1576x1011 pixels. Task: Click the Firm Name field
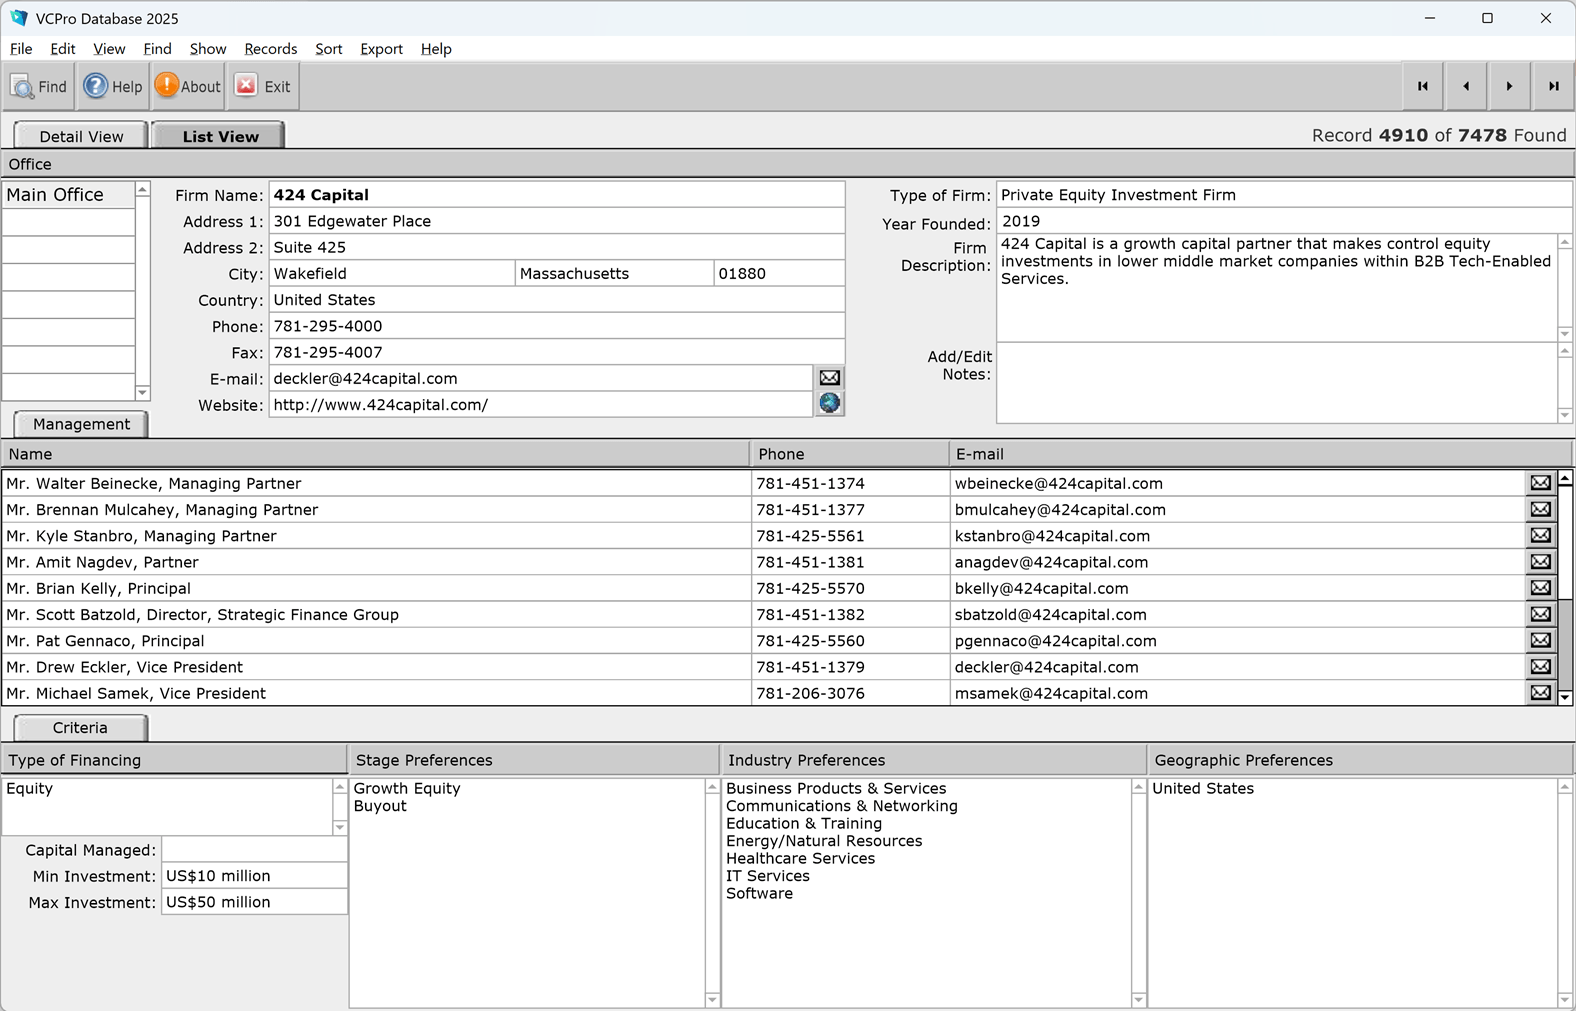pos(557,195)
